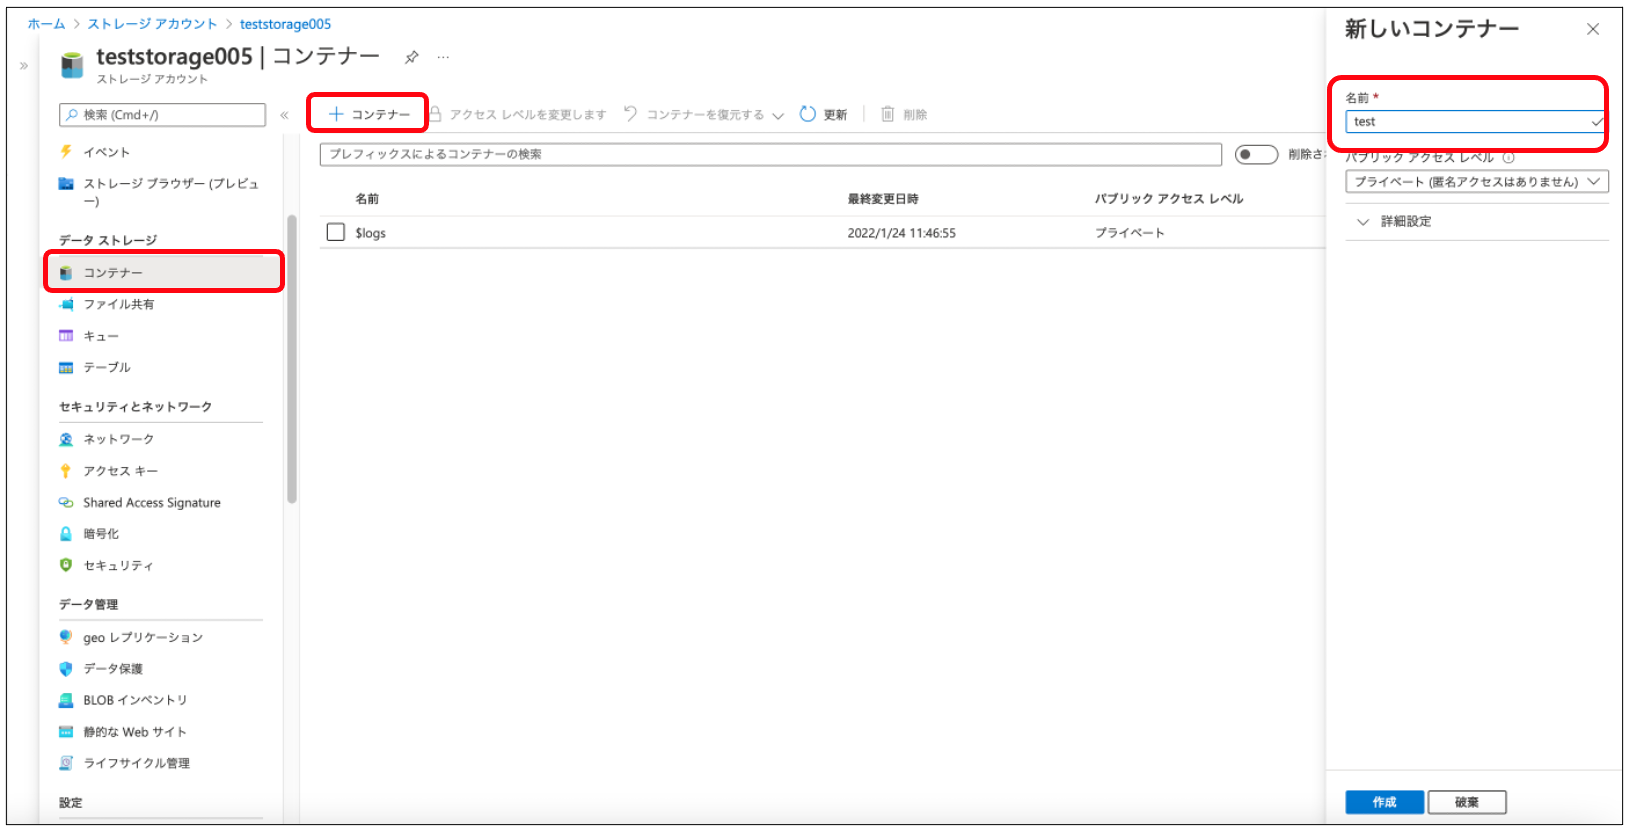Image resolution: width=1630 pixels, height=834 pixels.
Task: Open the $logs container name
Action: coord(370,233)
